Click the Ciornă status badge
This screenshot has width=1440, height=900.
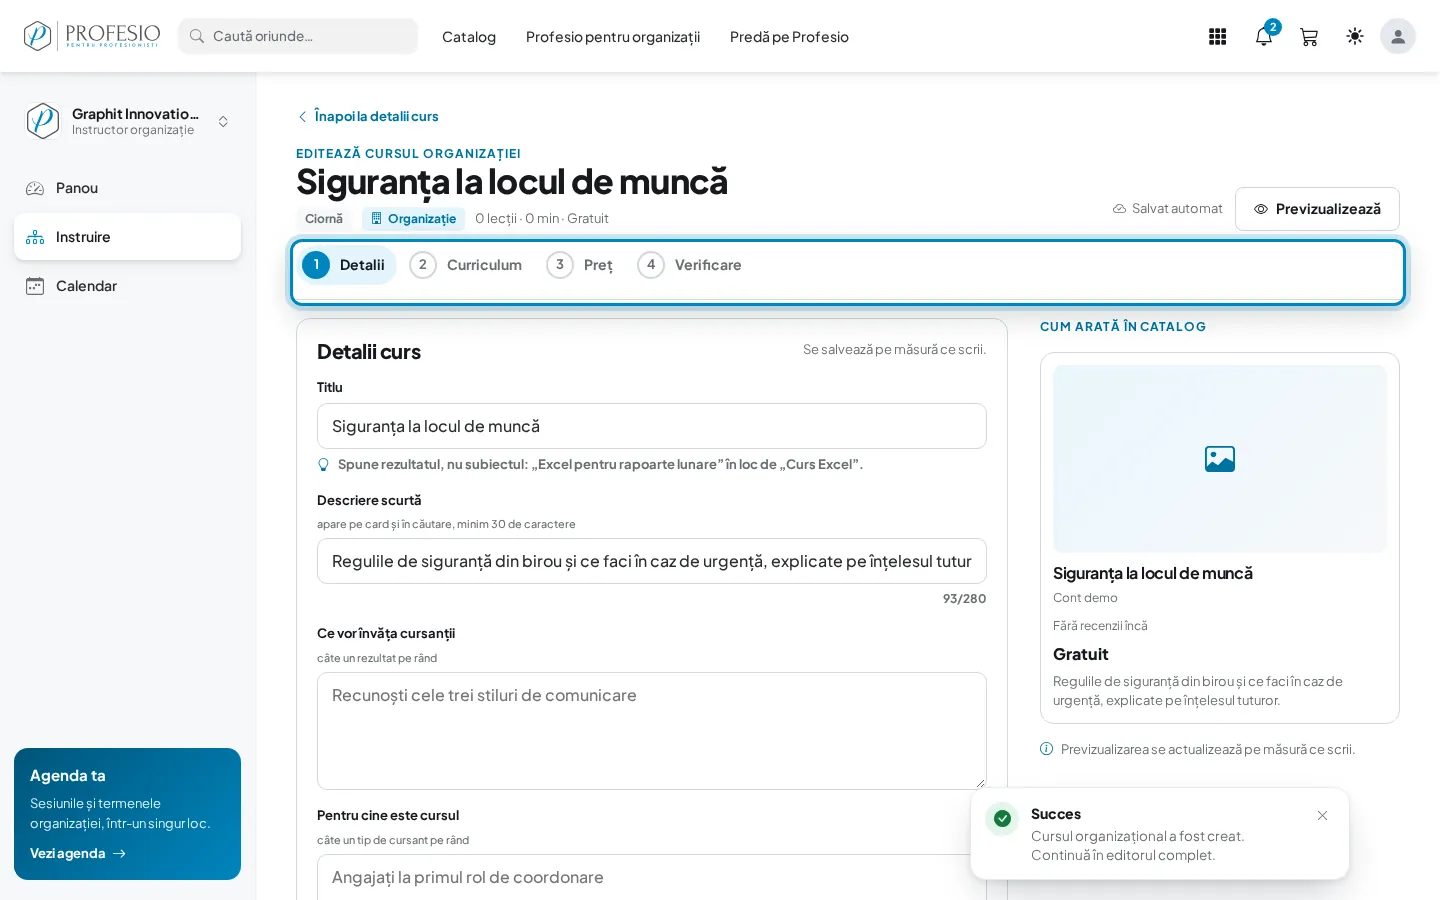point(324,219)
